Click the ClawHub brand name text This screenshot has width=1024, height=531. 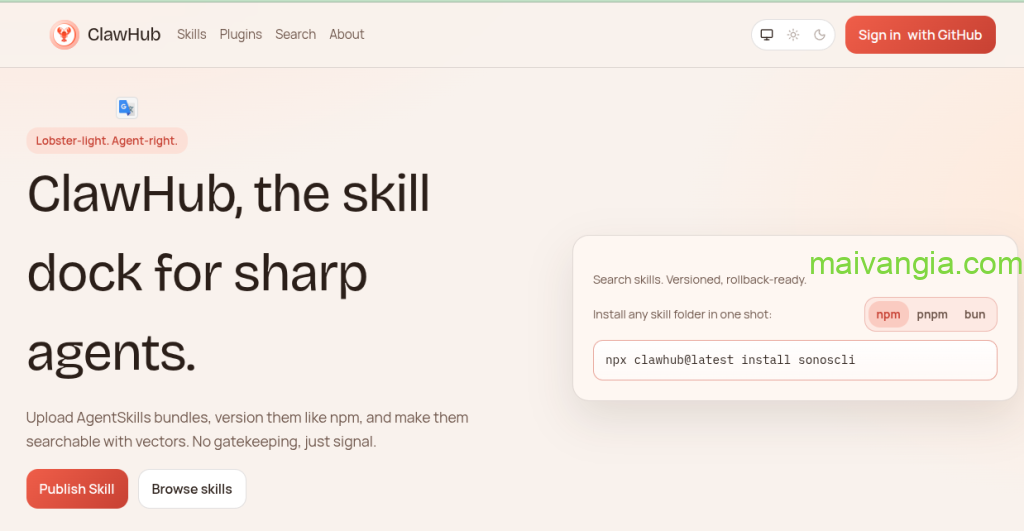point(124,35)
